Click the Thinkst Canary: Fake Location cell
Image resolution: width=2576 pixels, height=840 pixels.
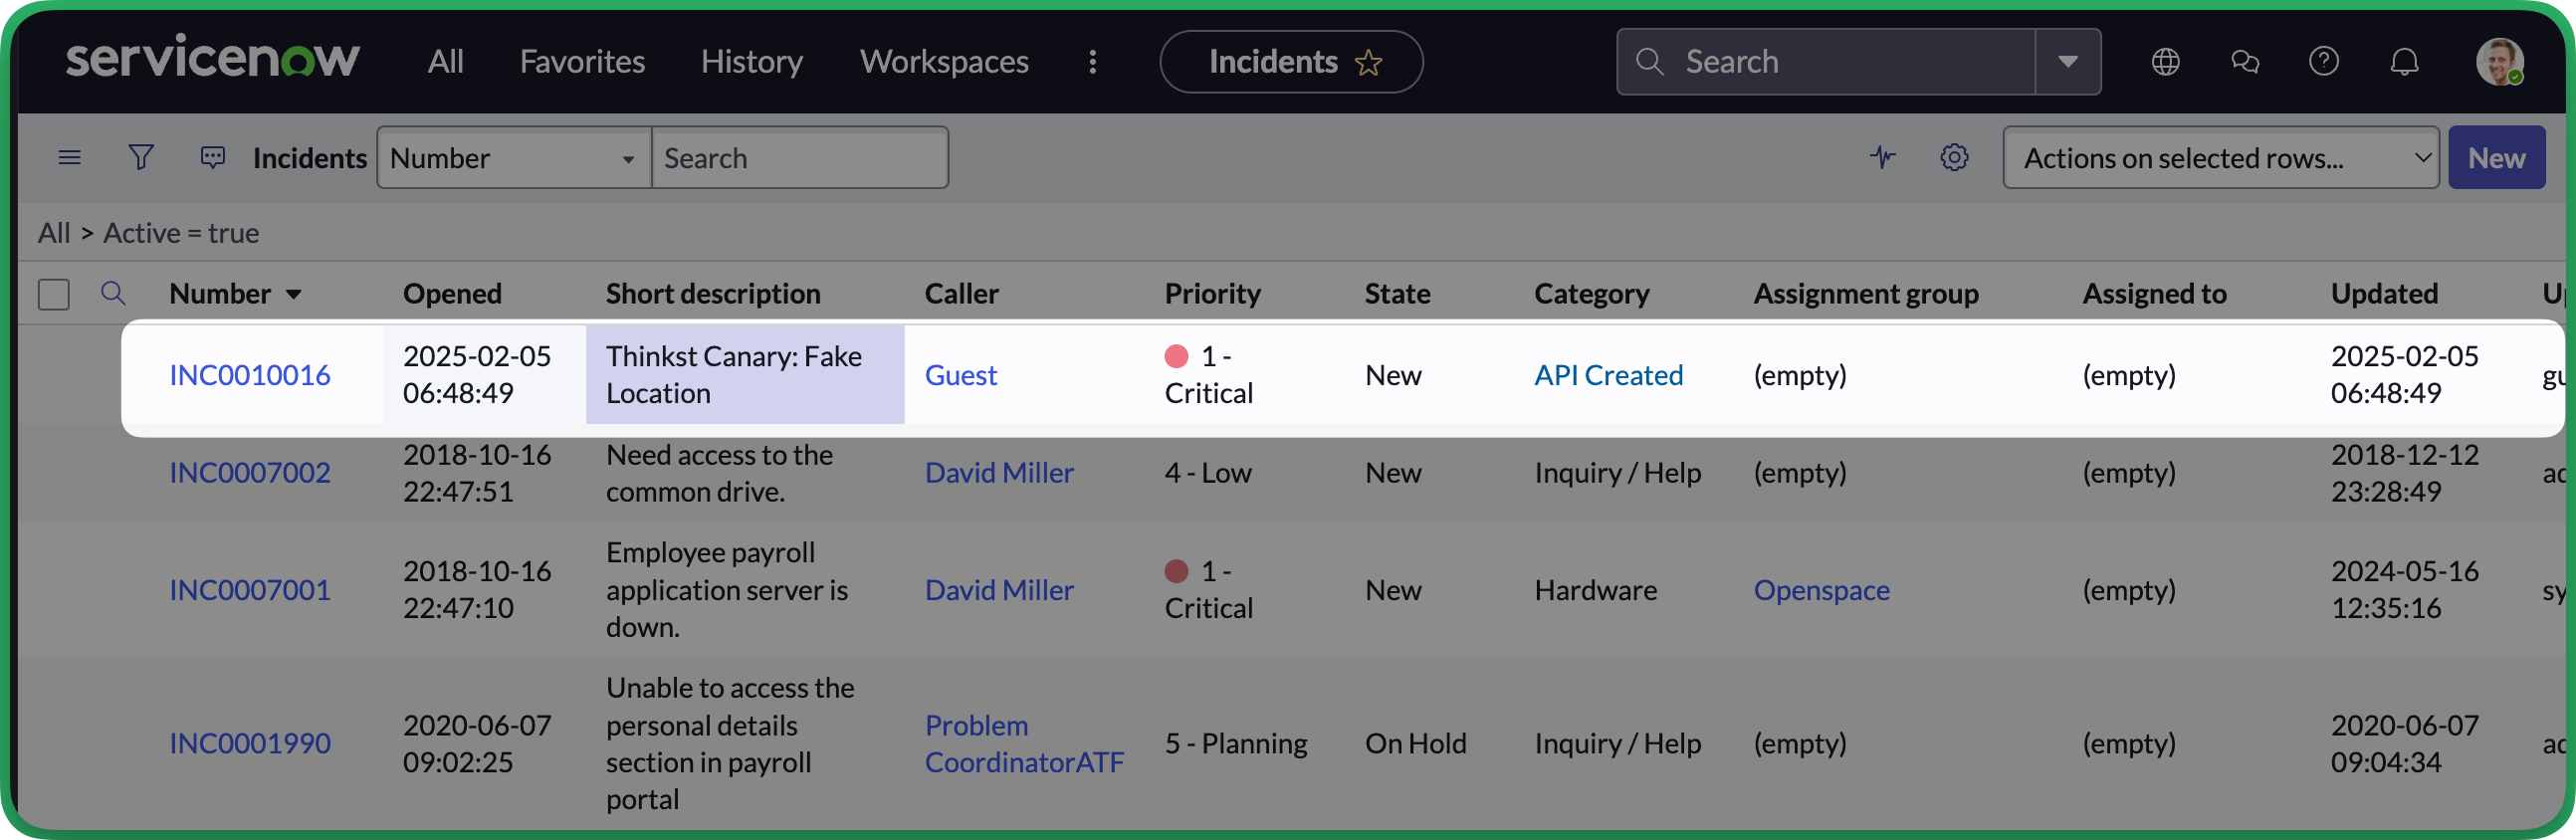pos(745,374)
